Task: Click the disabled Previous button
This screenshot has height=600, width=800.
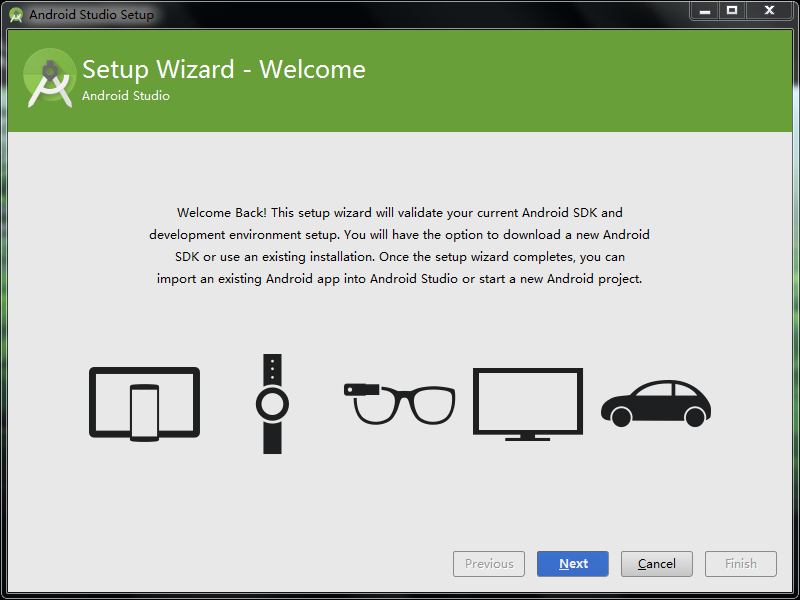Action: tap(489, 564)
